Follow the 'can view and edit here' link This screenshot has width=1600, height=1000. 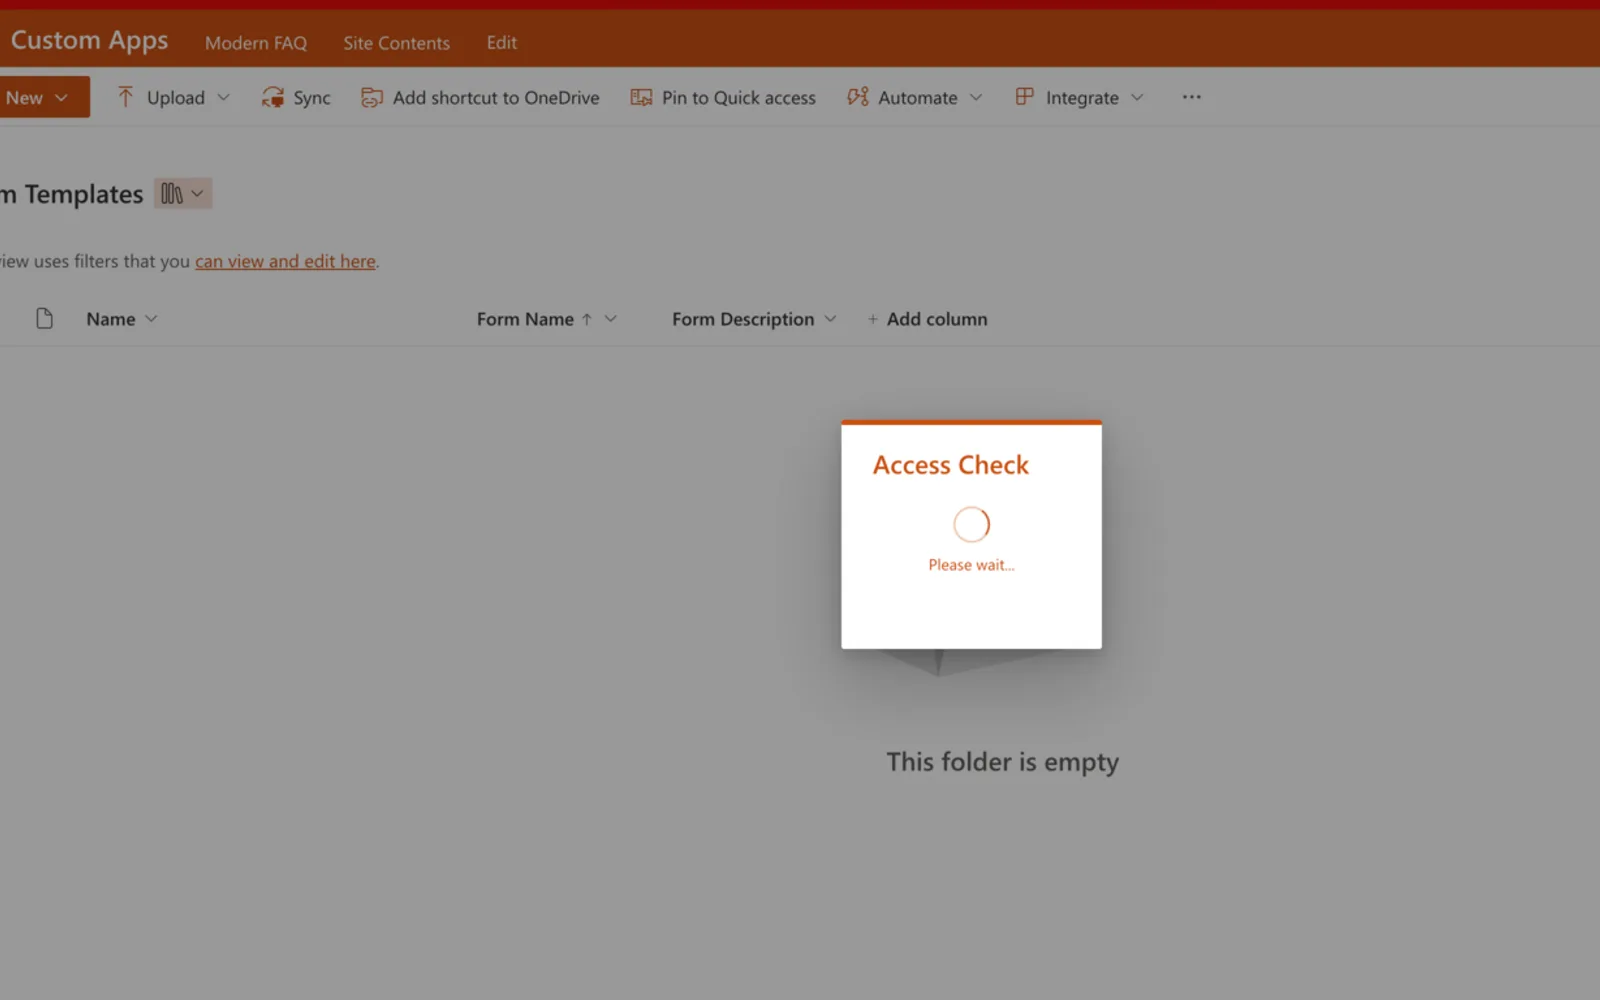285,261
